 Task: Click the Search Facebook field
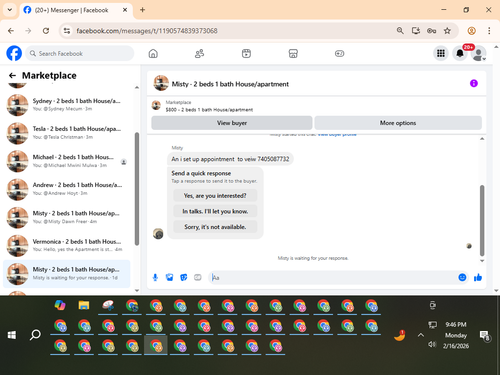(x=79, y=53)
